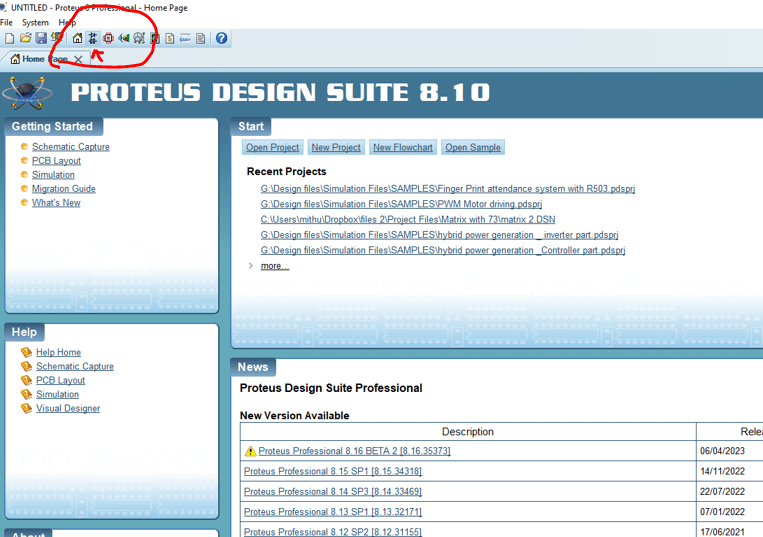The width and height of the screenshot is (763, 537).
Task: Open Schematic Capture tutorial in Getting Started
Action: click(x=71, y=146)
